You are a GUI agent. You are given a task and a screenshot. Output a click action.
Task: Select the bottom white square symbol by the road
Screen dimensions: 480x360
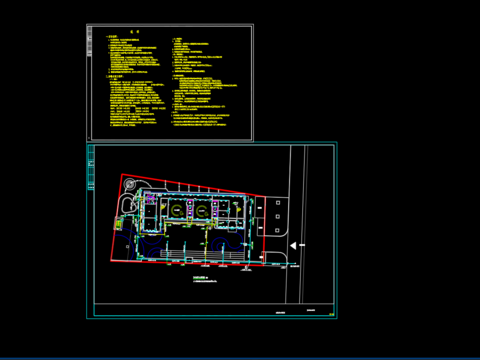(277, 230)
